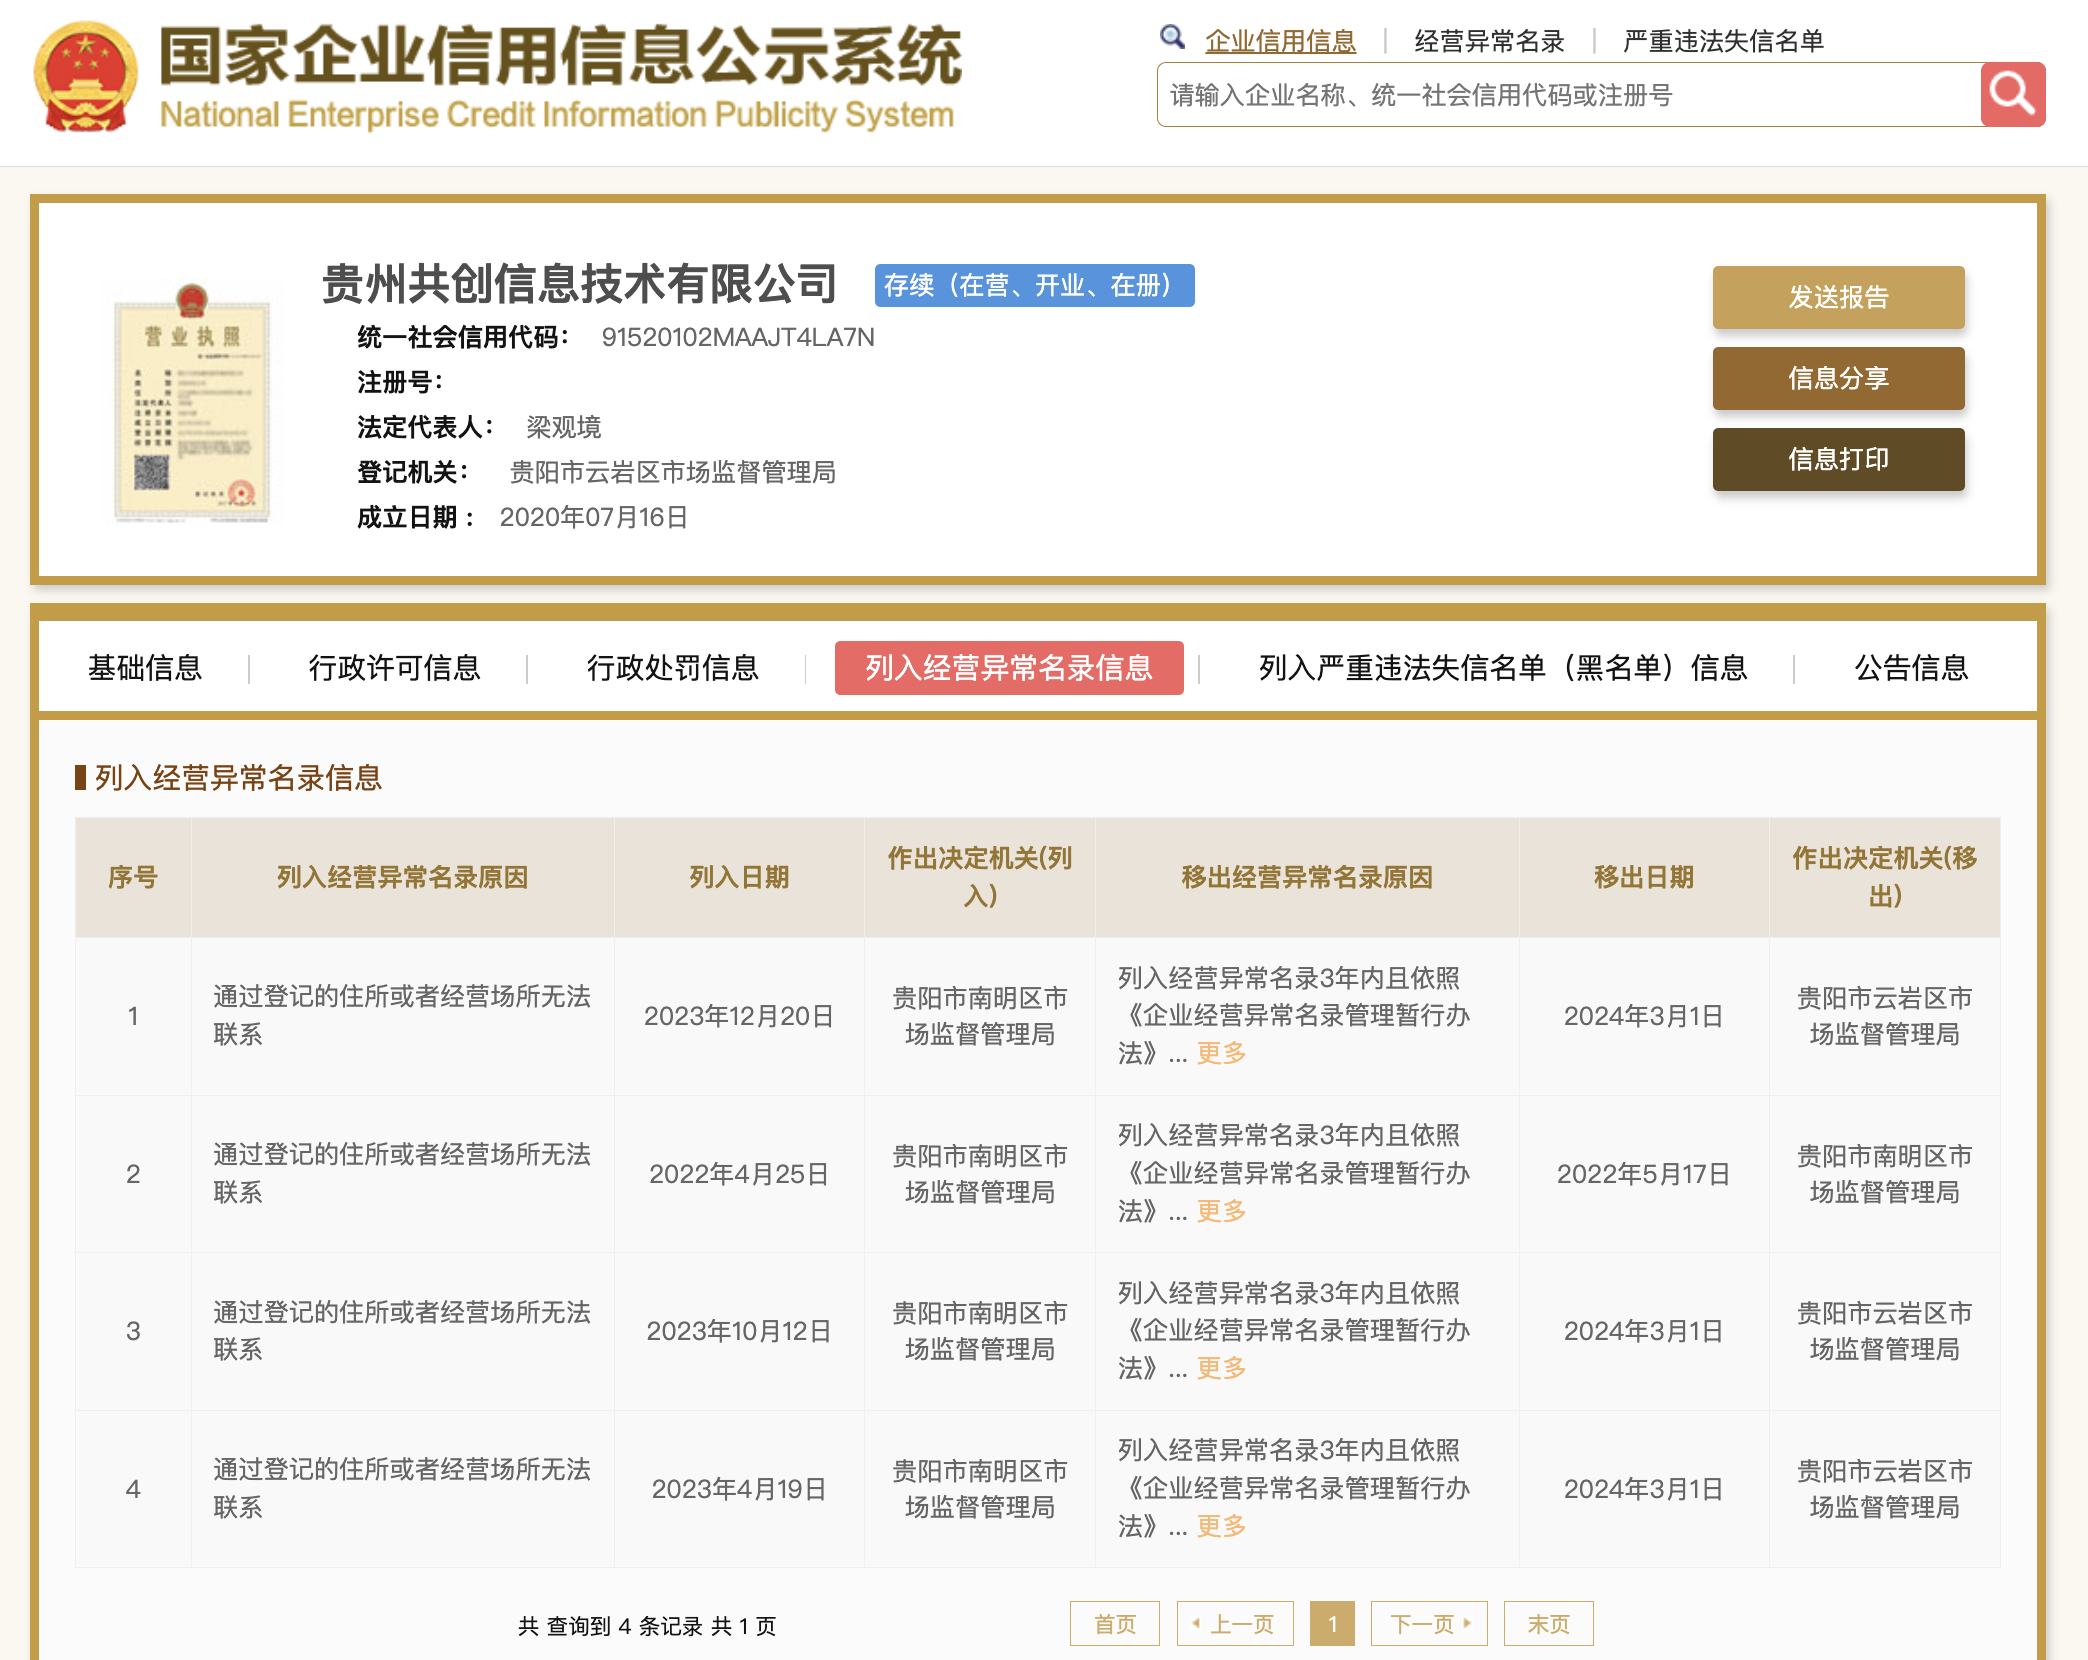Click the site title 国家企业信用信息公示系统
The height and width of the screenshot is (1660, 2088).
[560, 57]
